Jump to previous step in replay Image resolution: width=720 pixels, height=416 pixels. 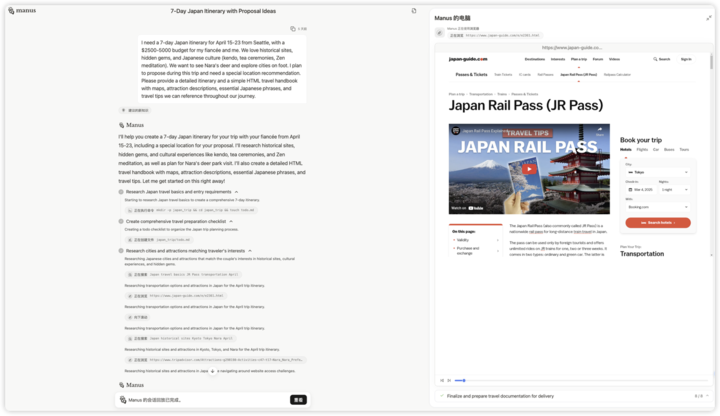pos(440,380)
